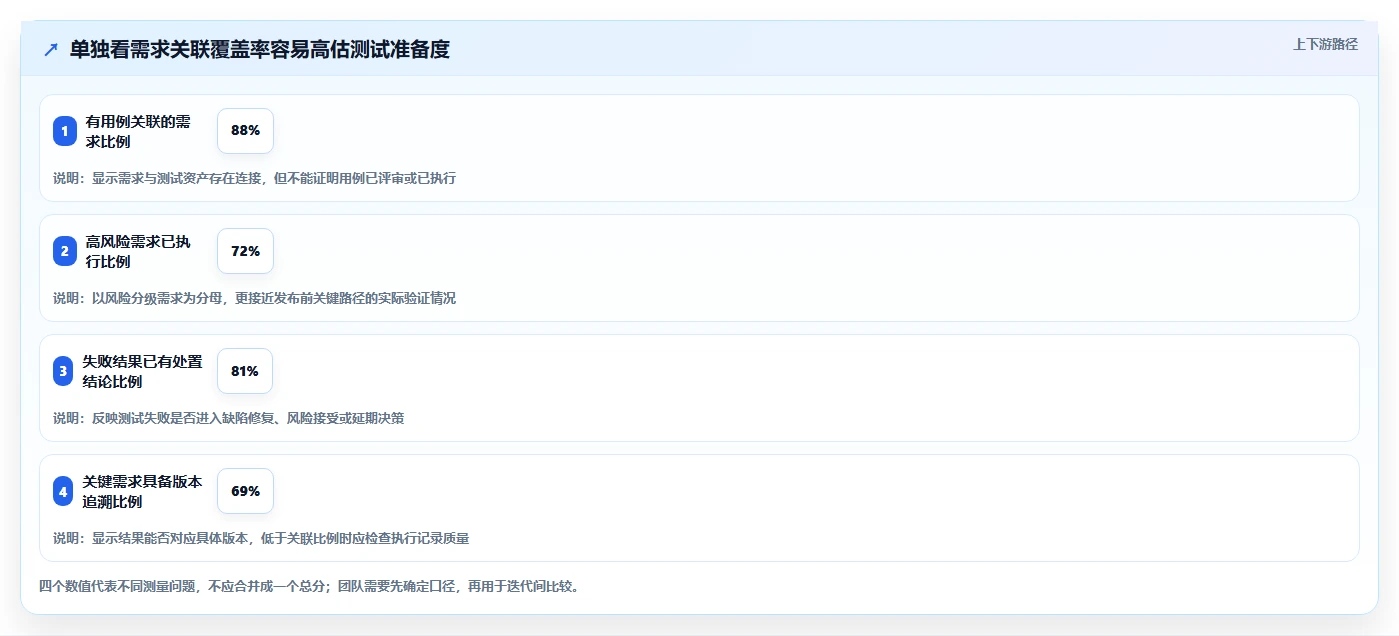
Task: Click the 81% value box
Action: point(245,371)
